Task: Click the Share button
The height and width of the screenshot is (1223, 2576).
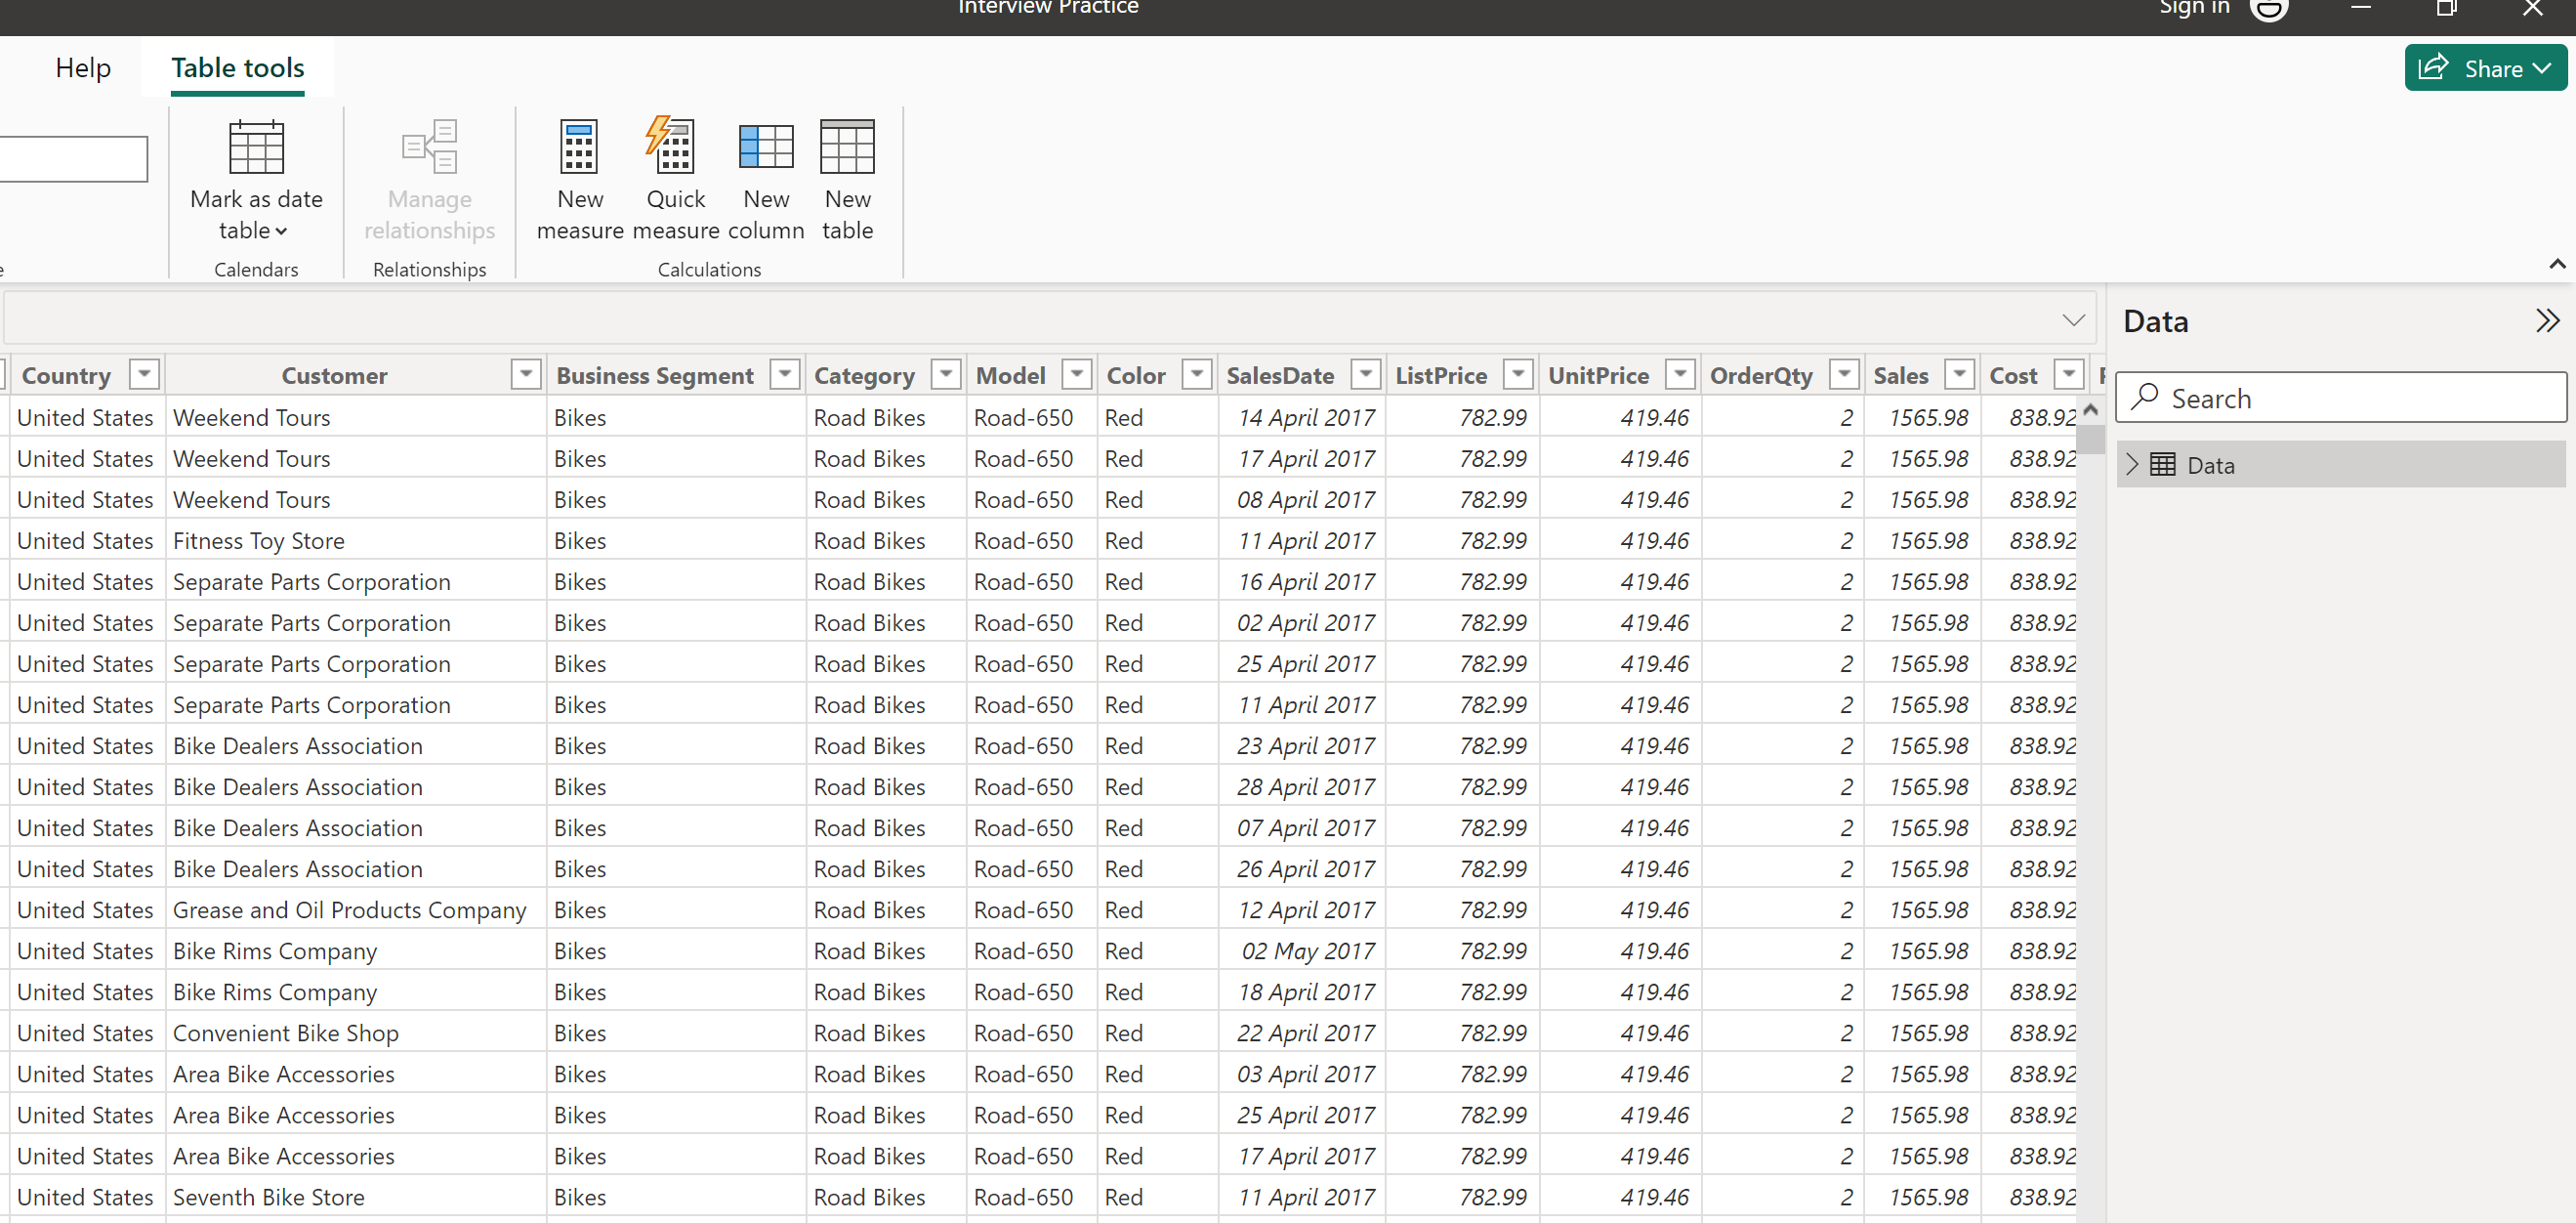Action: pos(2485,68)
